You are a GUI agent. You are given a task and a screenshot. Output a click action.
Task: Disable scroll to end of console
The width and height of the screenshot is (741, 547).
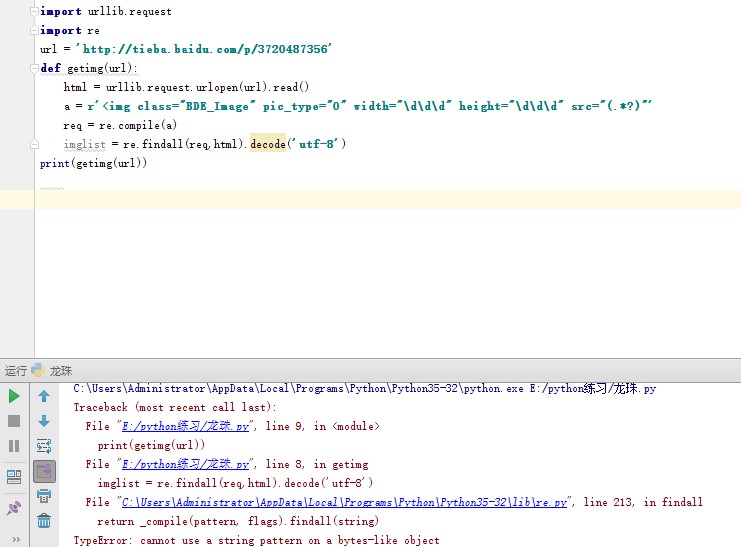pyautogui.click(x=44, y=471)
